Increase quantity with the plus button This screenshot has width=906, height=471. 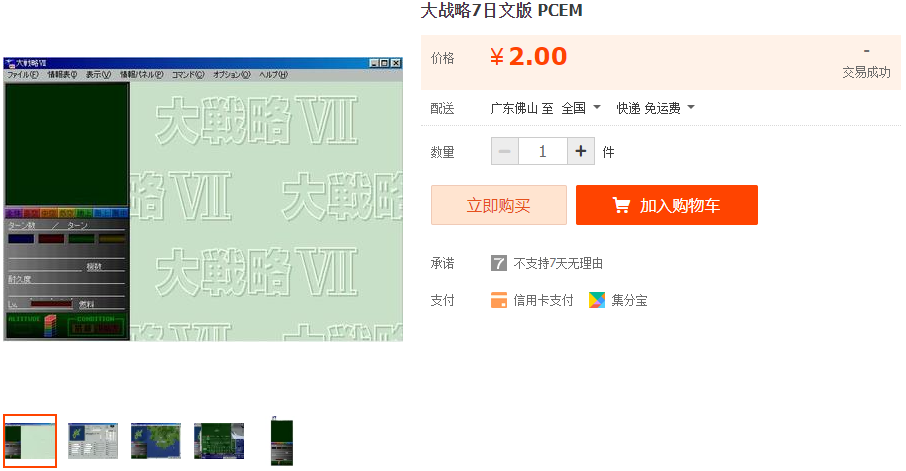[x=581, y=152]
